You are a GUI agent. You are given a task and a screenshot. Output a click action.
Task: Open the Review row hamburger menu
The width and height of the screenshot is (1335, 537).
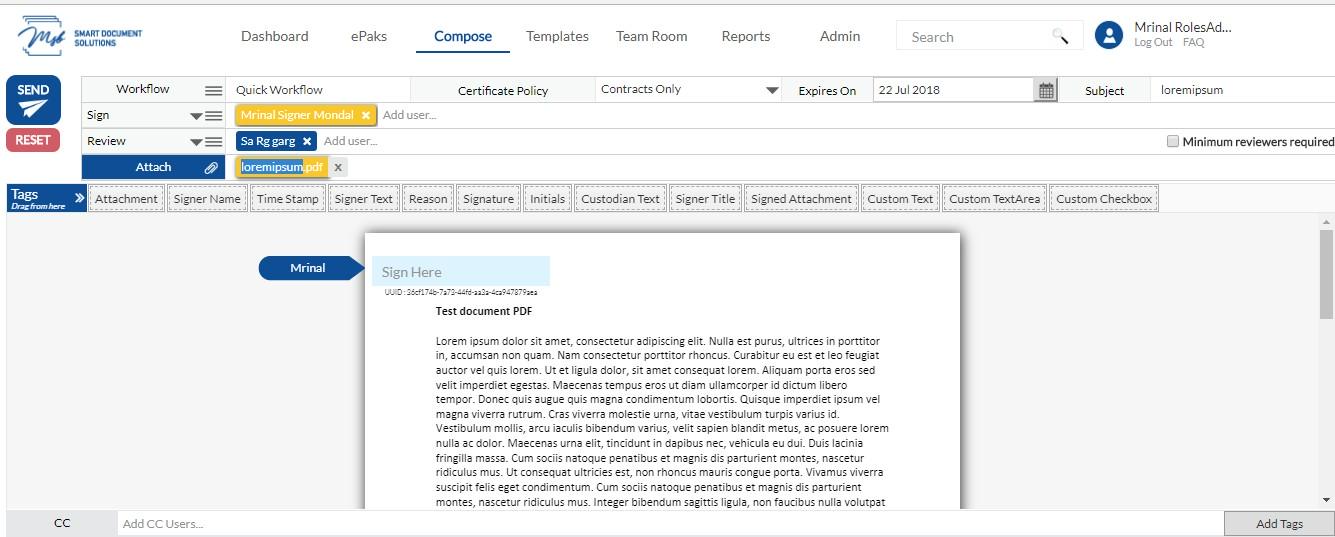click(x=214, y=141)
